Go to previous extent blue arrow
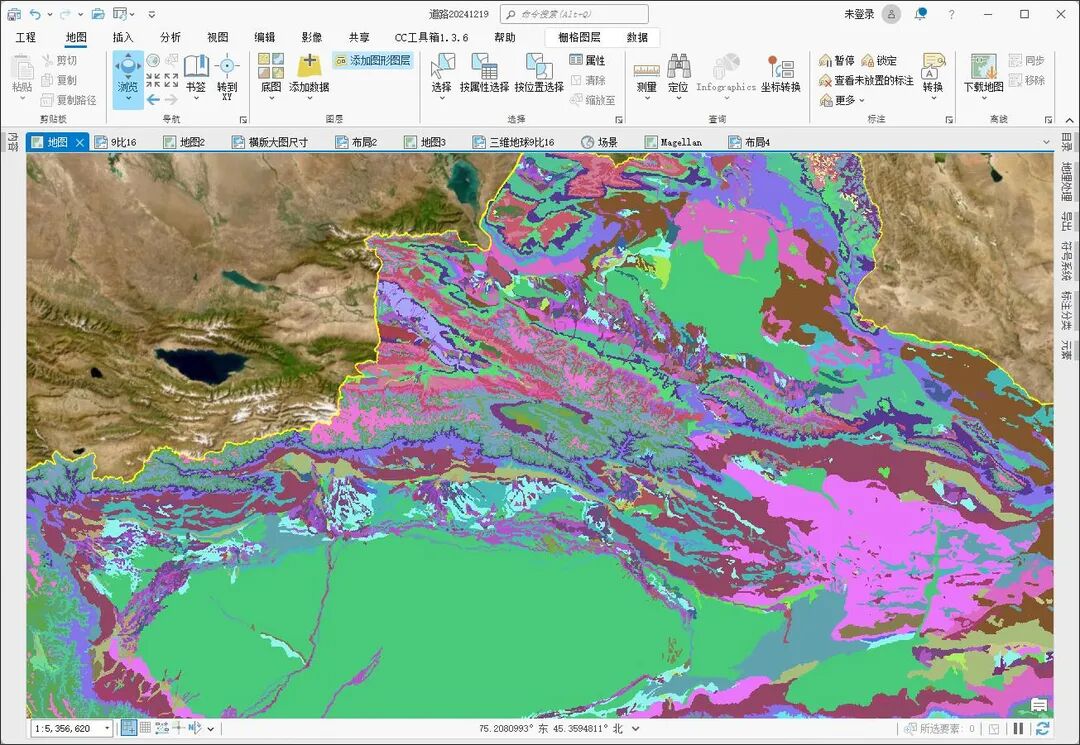This screenshot has height=745, width=1080. pyautogui.click(x=153, y=100)
